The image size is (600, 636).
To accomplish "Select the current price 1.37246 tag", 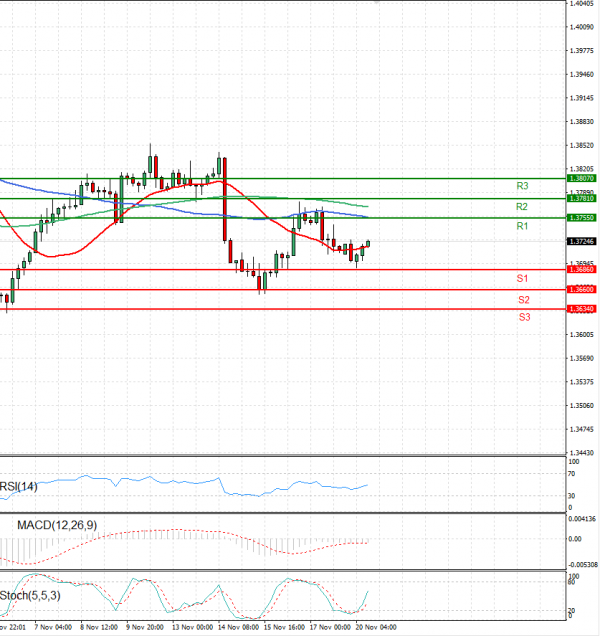I will click(582, 241).
